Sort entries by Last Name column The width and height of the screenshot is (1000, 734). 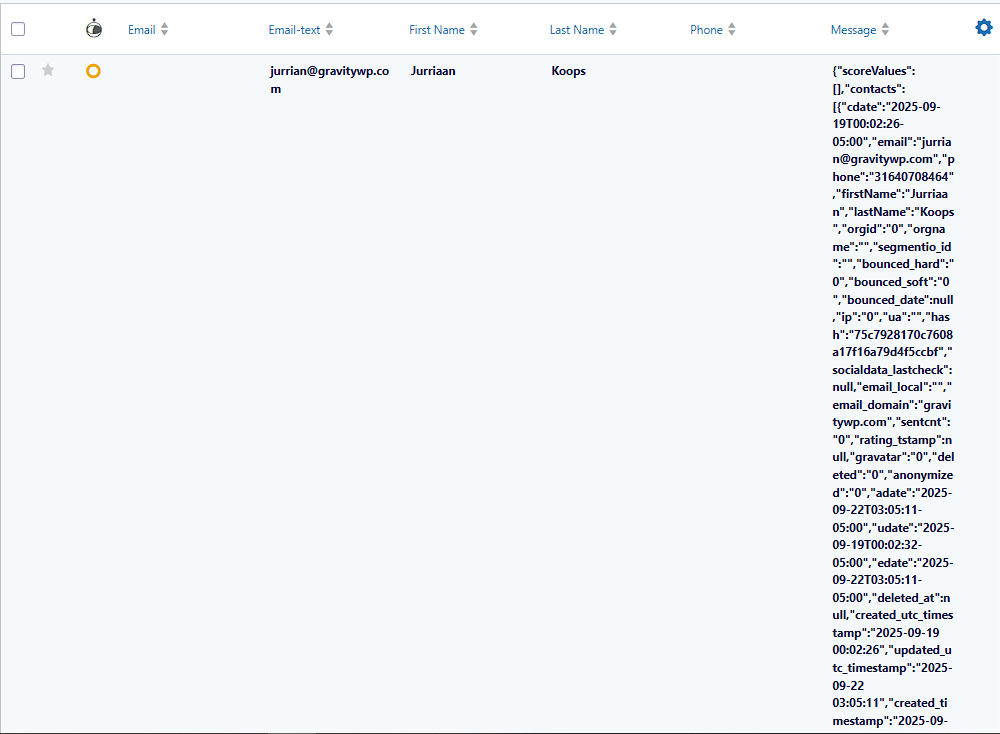click(577, 30)
